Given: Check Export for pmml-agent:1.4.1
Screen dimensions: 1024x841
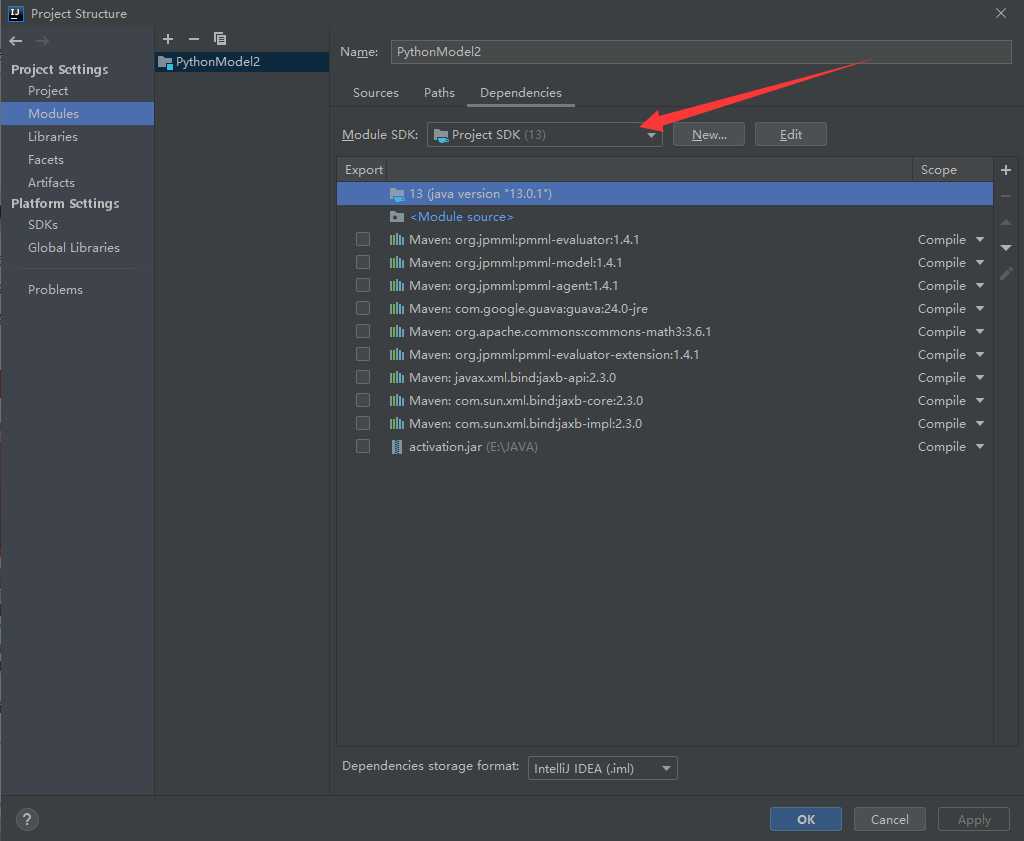Looking at the screenshot, I should pos(362,285).
